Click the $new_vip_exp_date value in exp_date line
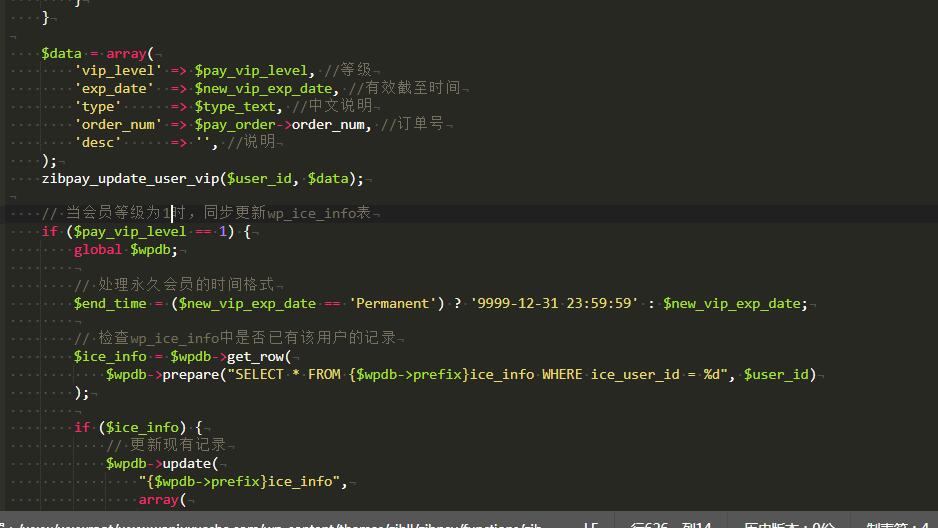The width and height of the screenshot is (938, 528). tap(263, 89)
